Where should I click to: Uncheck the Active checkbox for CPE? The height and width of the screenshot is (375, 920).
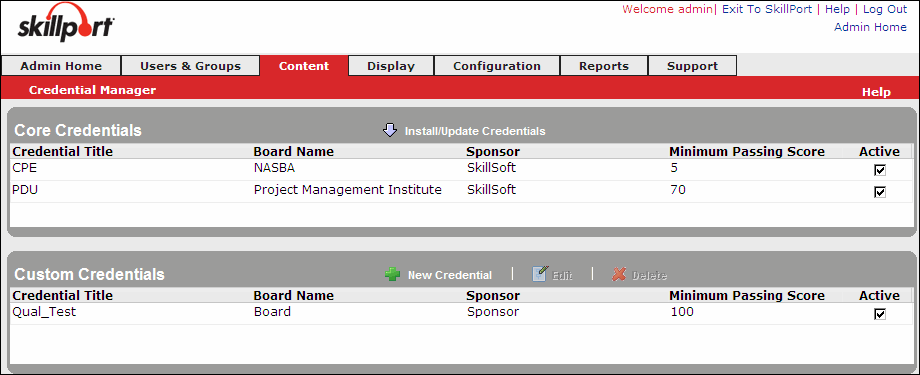pos(880,170)
